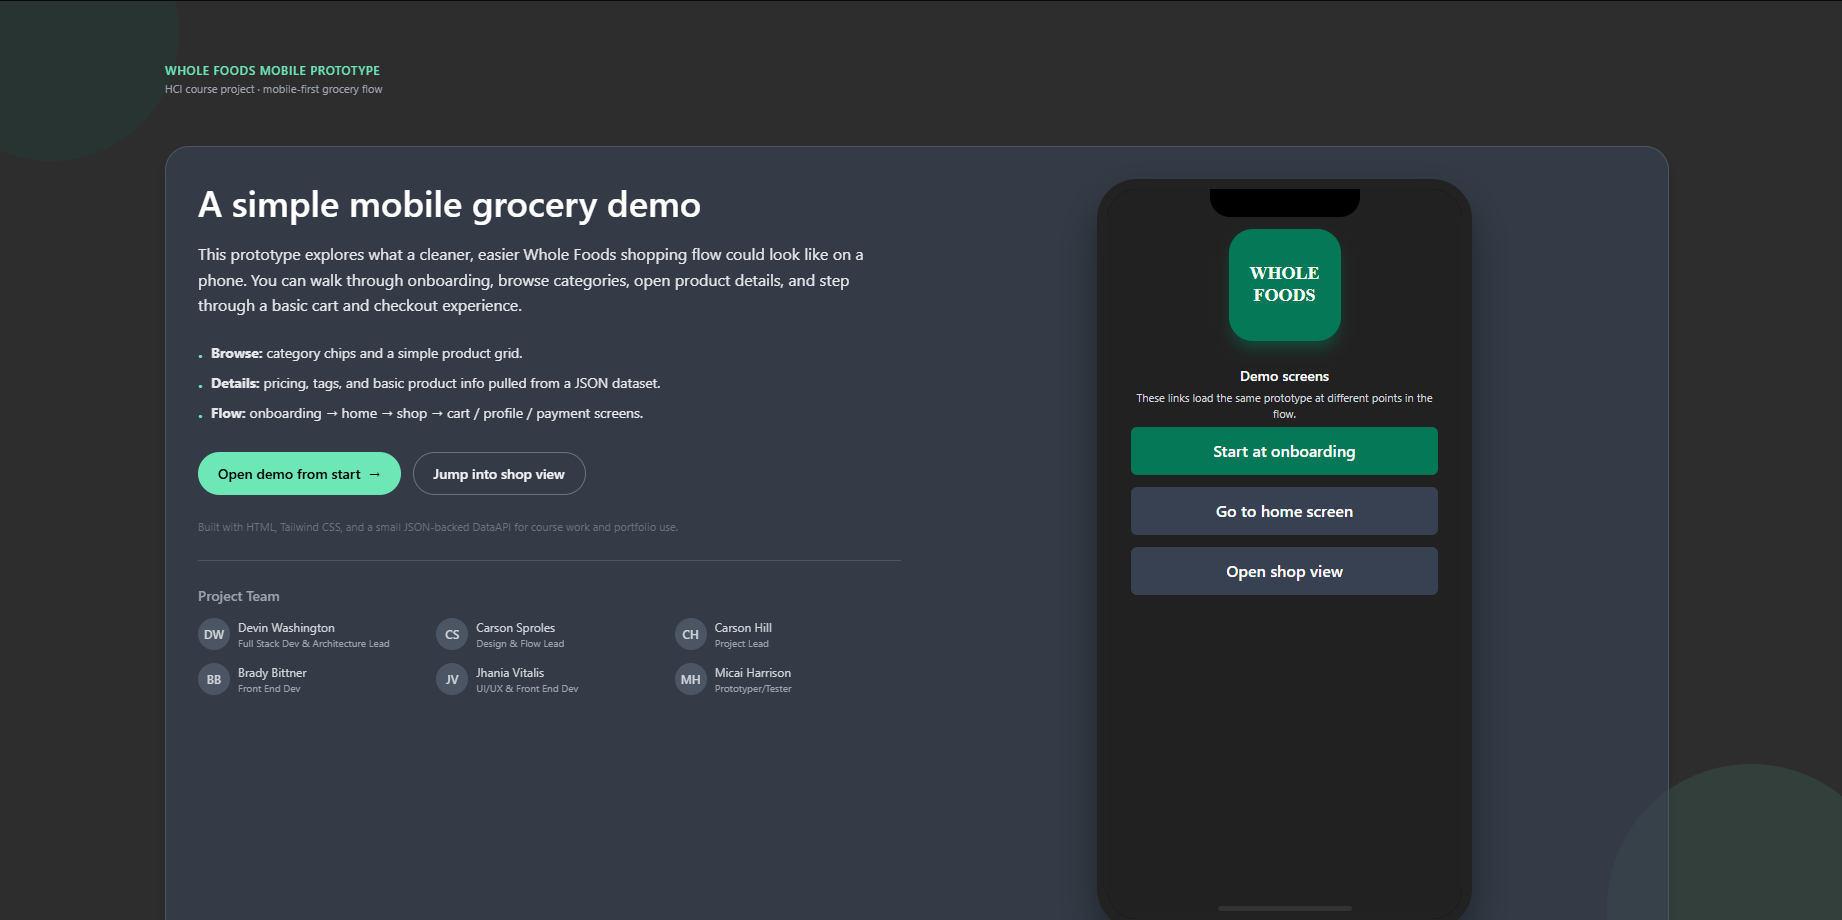Click the Whole Foods logo icon
This screenshot has height=920, width=1842.
(1284, 285)
